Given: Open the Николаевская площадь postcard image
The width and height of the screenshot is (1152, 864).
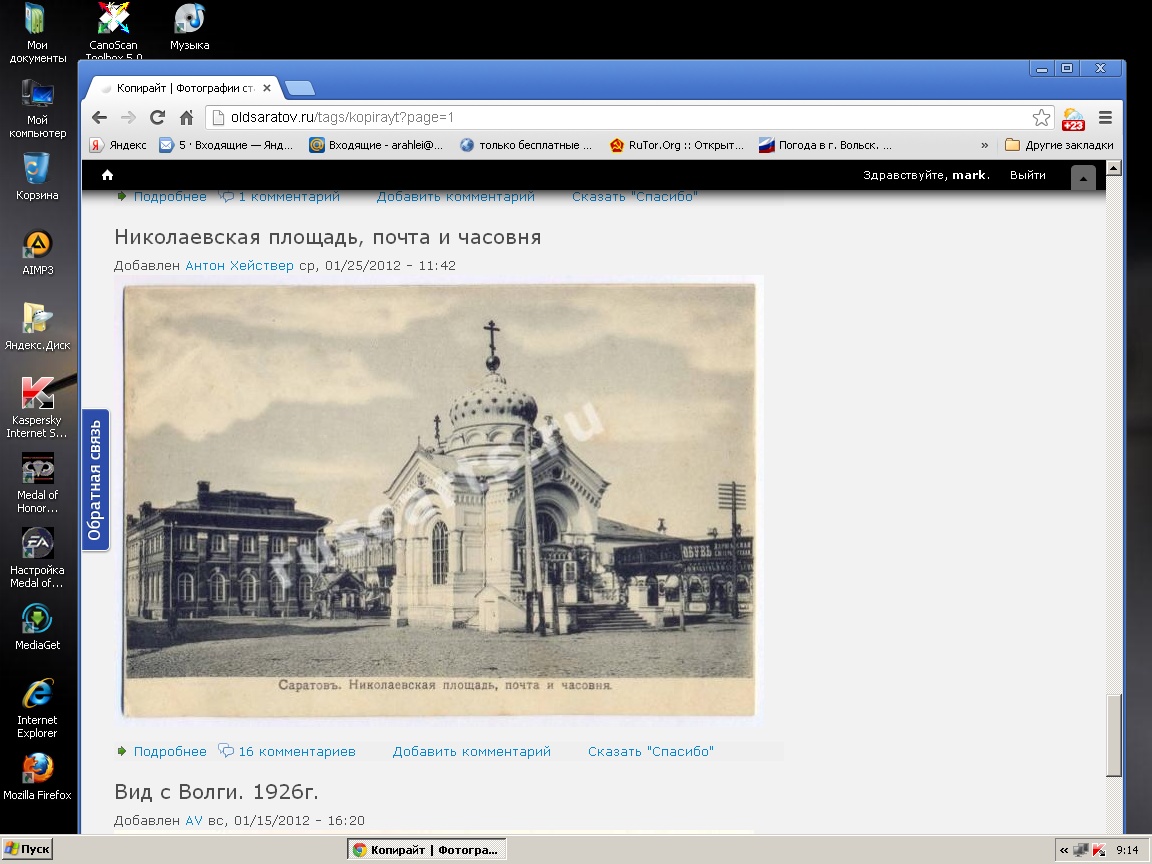Looking at the screenshot, I should pos(439,500).
